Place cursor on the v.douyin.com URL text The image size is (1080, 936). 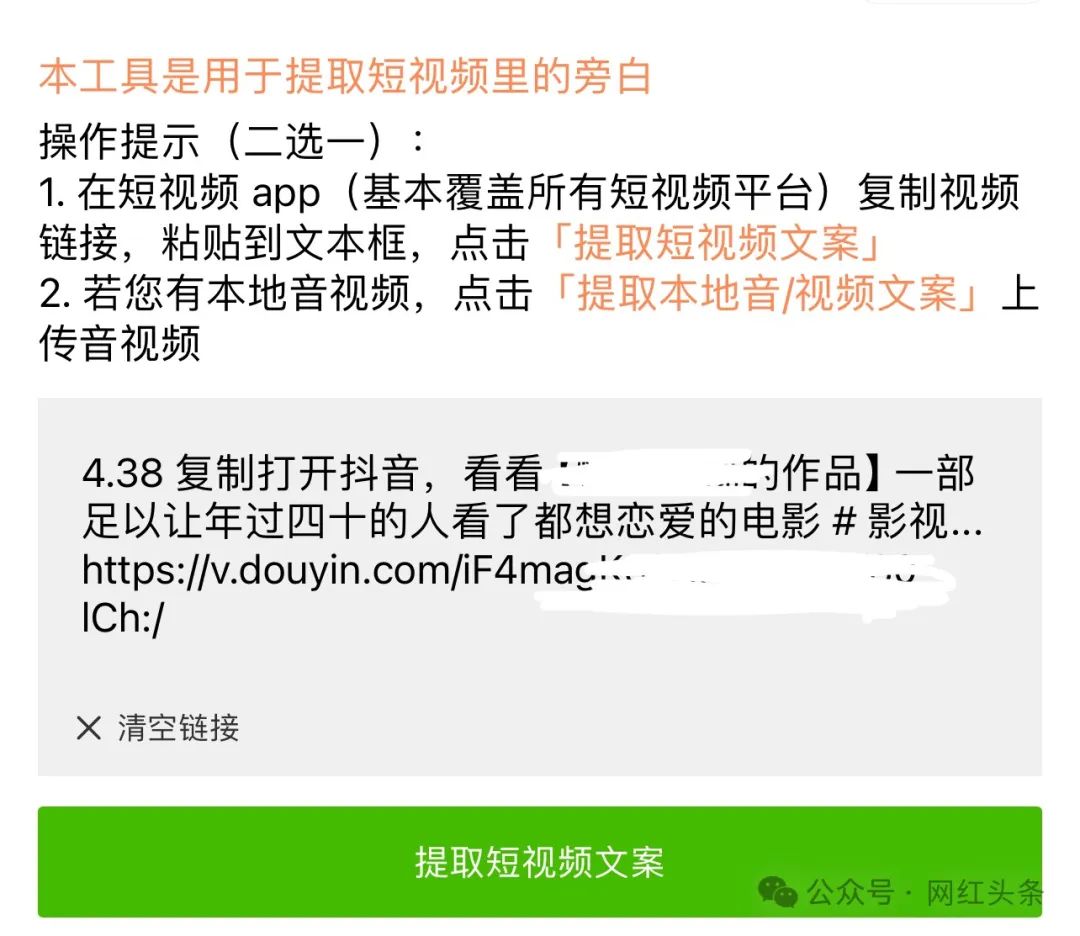click(338, 571)
